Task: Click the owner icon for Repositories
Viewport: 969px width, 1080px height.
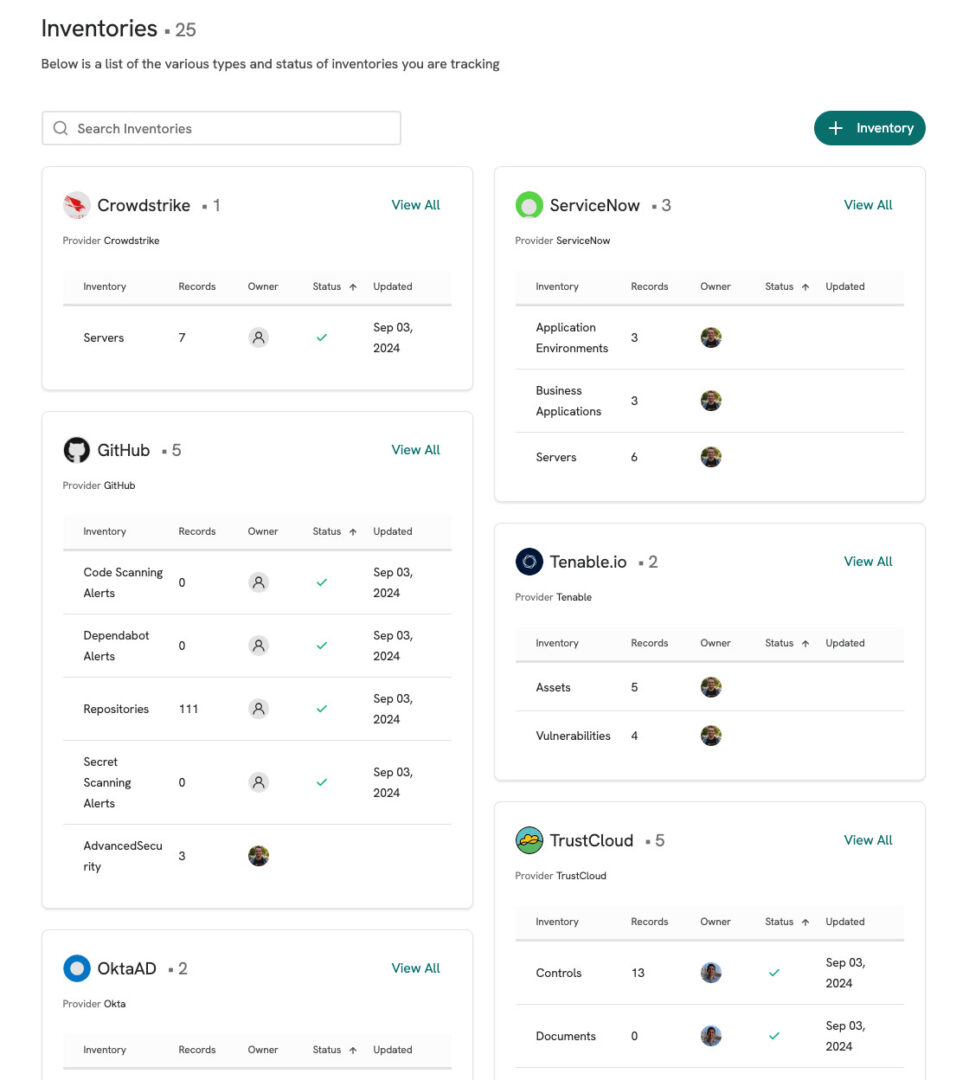Action: tap(258, 709)
